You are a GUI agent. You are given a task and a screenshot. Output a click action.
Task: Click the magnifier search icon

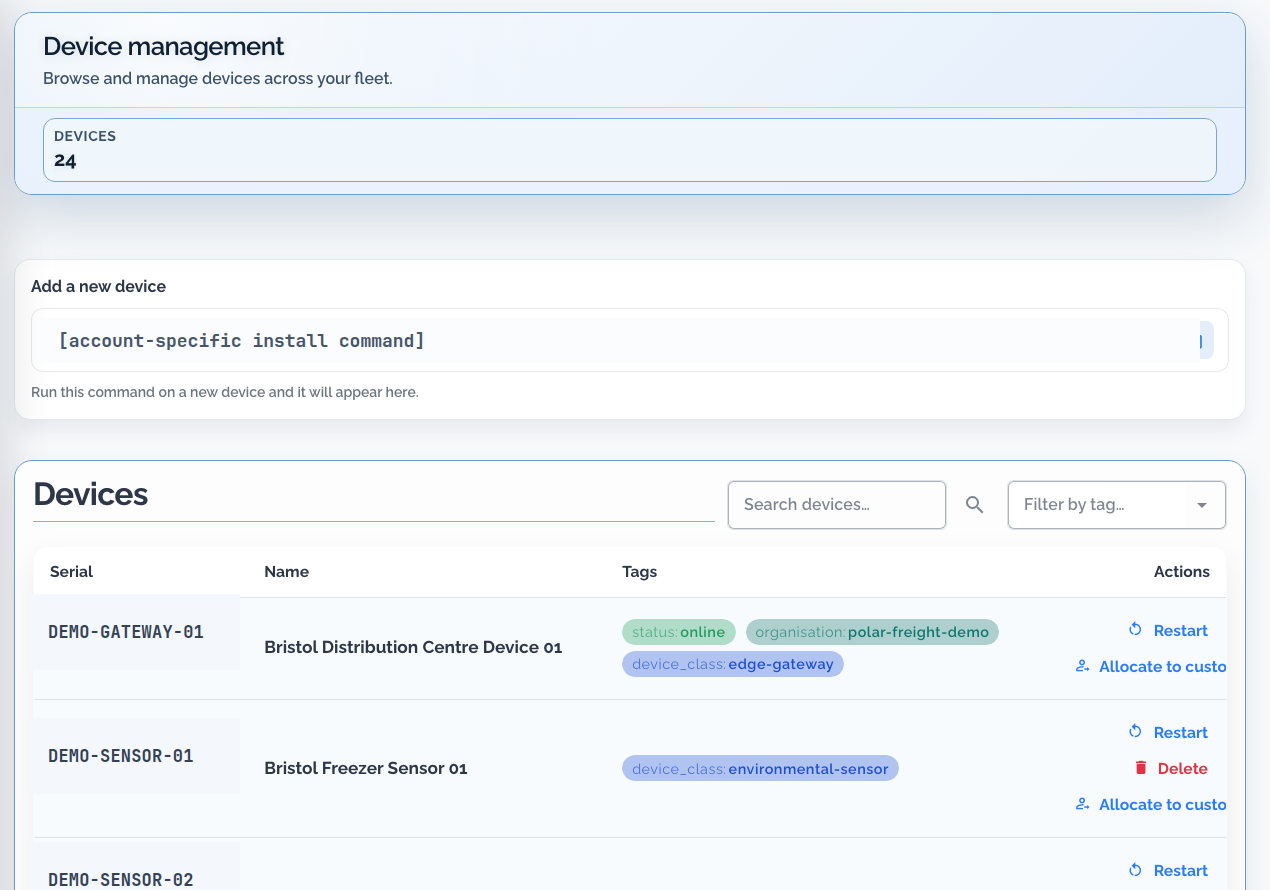[975, 505]
